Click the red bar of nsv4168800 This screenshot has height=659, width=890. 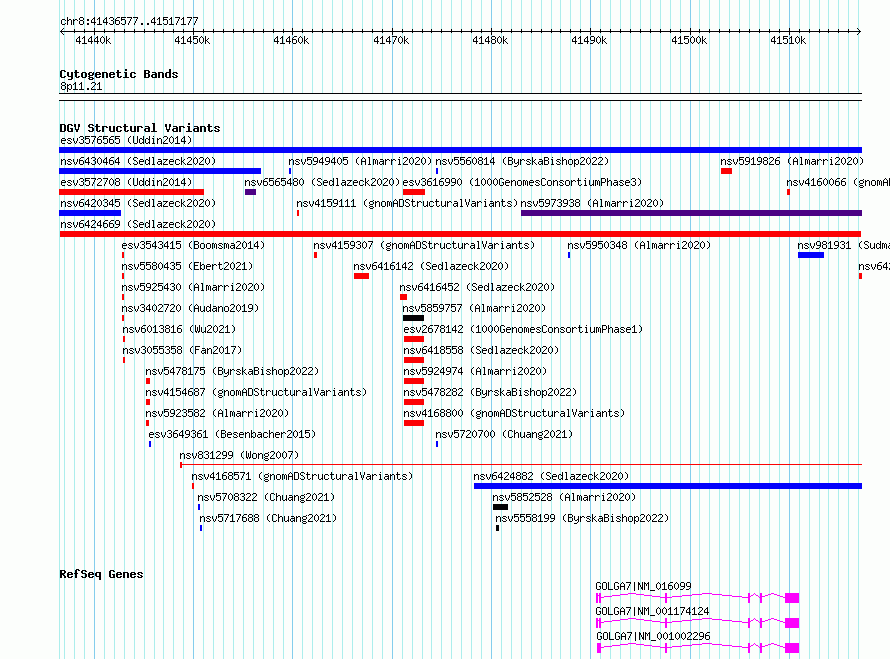point(414,423)
